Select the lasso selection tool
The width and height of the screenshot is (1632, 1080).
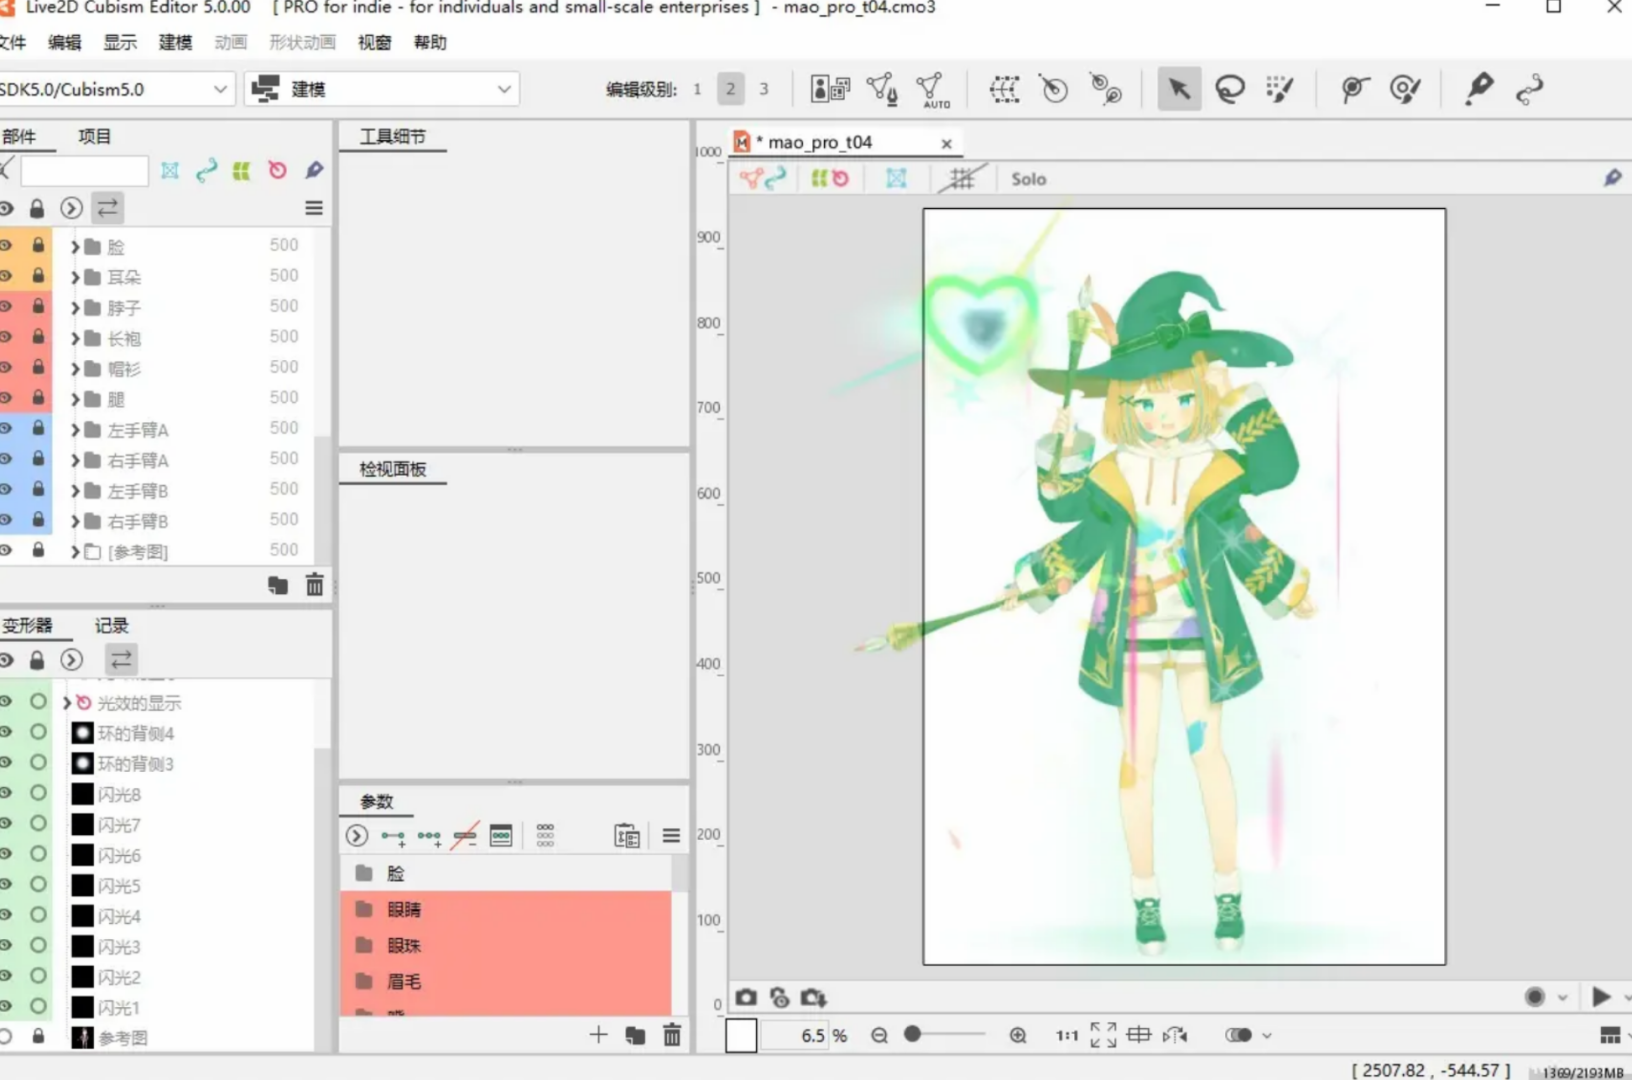coord(1229,89)
